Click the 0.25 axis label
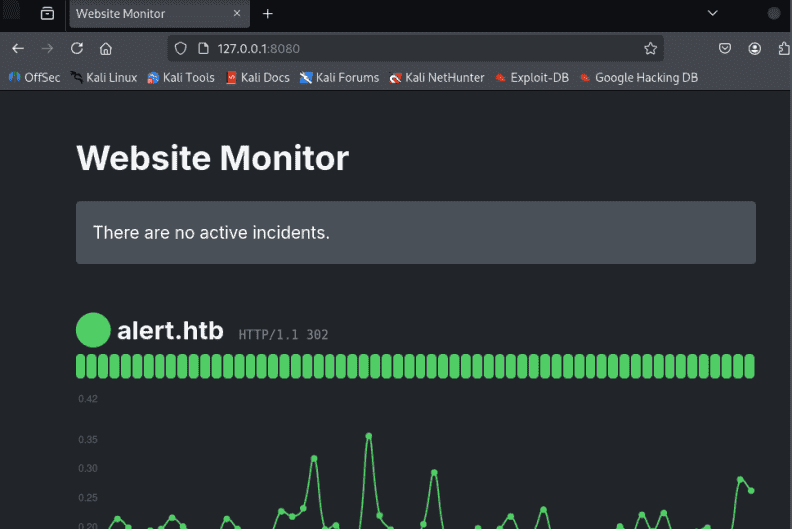 point(88,498)
